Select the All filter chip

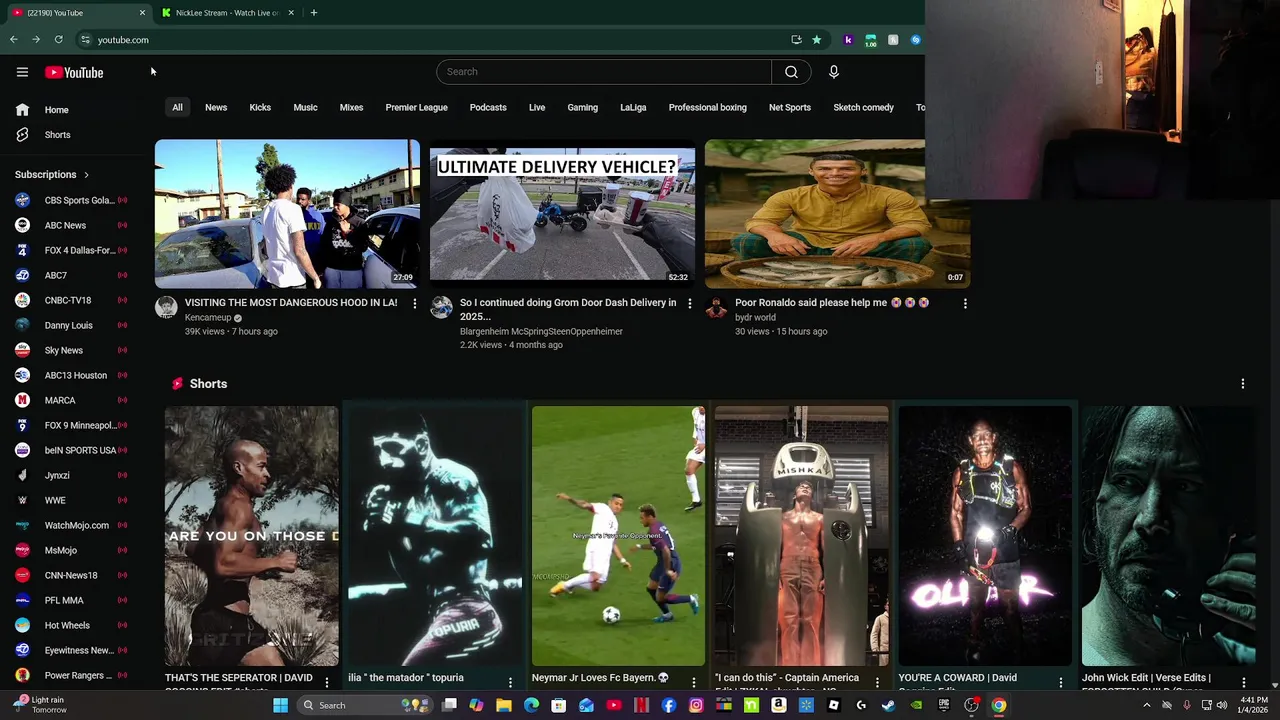click(177, 107)
